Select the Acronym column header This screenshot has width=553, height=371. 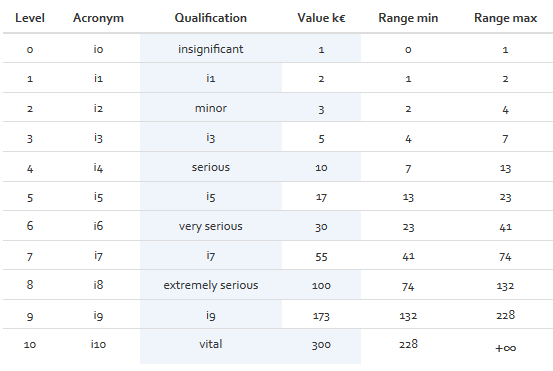(x=98, y=18)
